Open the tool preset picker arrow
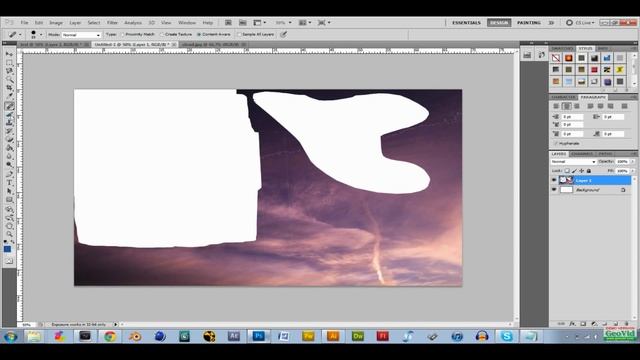Screen dimensions: 640x360 (20, 35)
